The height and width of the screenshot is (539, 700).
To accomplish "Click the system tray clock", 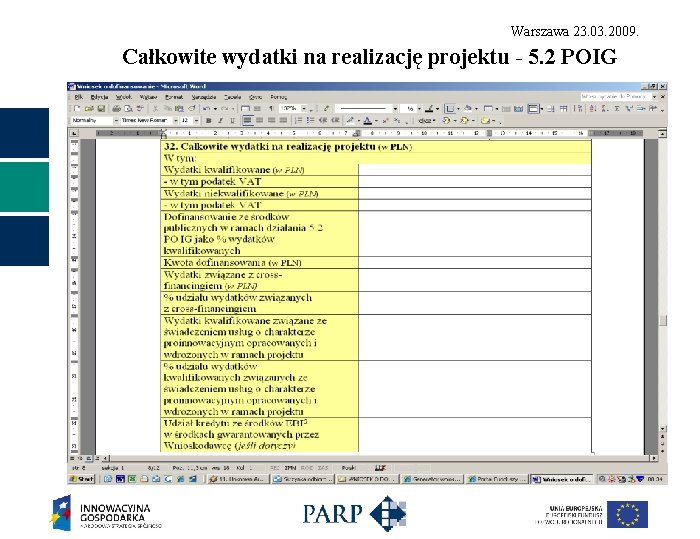I will [x=654, y=479].
